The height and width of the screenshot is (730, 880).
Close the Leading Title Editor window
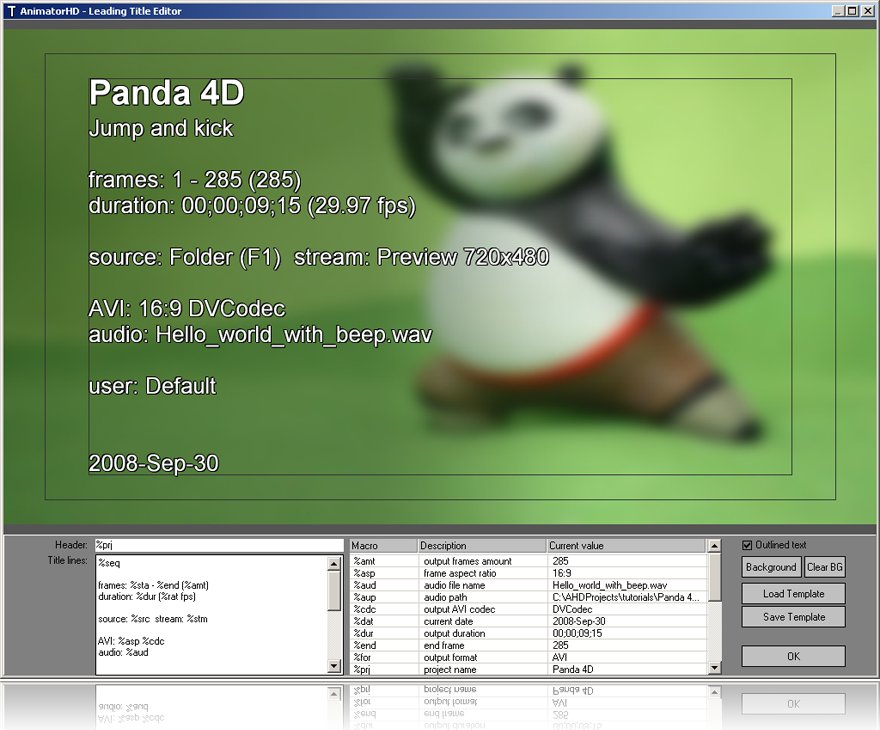(867, 11)
